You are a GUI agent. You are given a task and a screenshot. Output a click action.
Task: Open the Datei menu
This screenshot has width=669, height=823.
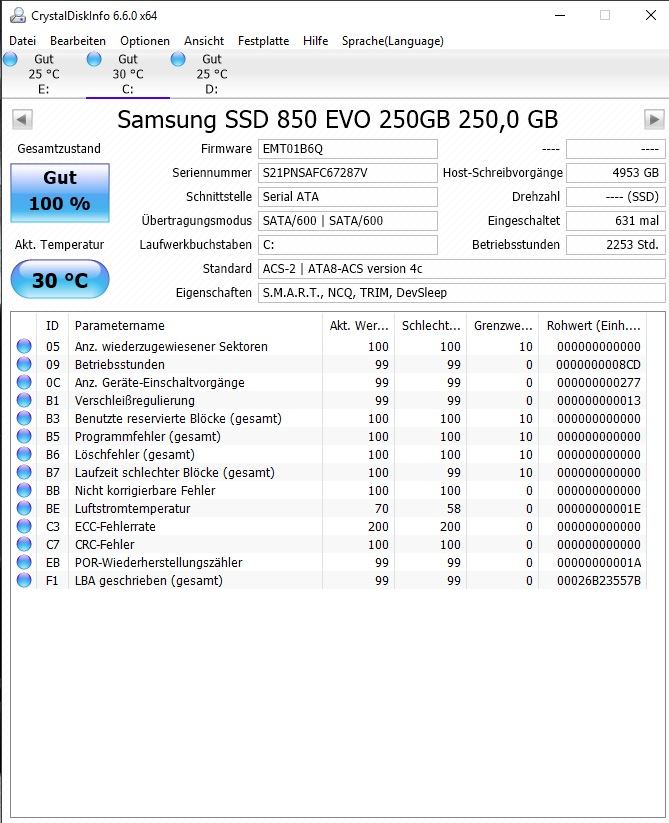point(23,41)
